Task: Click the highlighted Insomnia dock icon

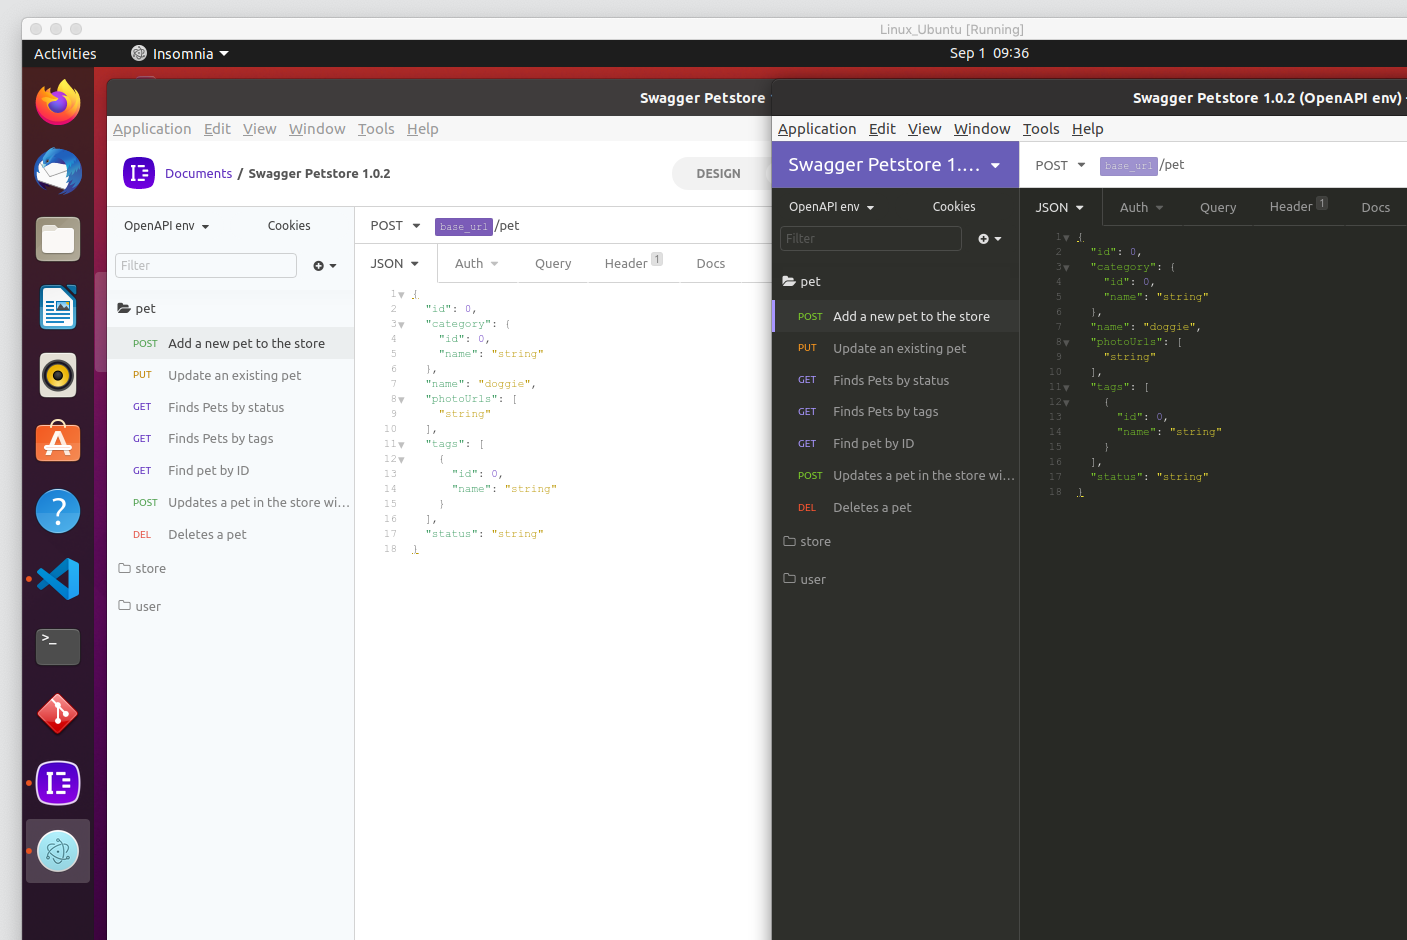Action: click(58, 851)
